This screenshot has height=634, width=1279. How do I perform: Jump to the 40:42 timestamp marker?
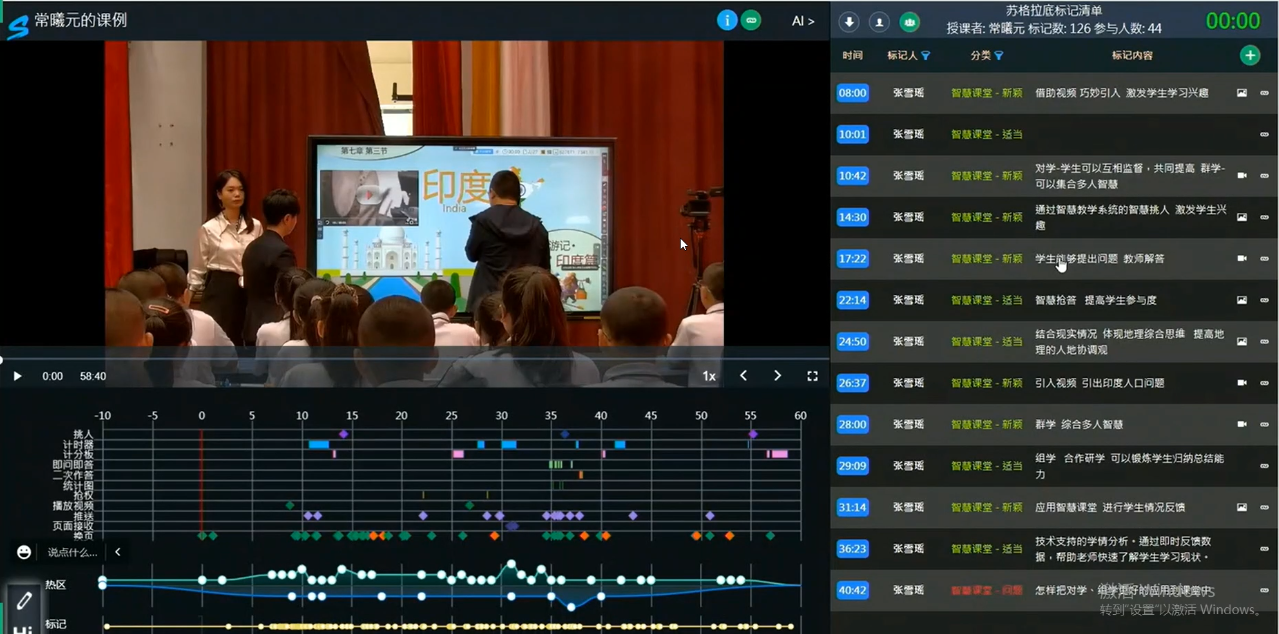(x=852, y=590)
